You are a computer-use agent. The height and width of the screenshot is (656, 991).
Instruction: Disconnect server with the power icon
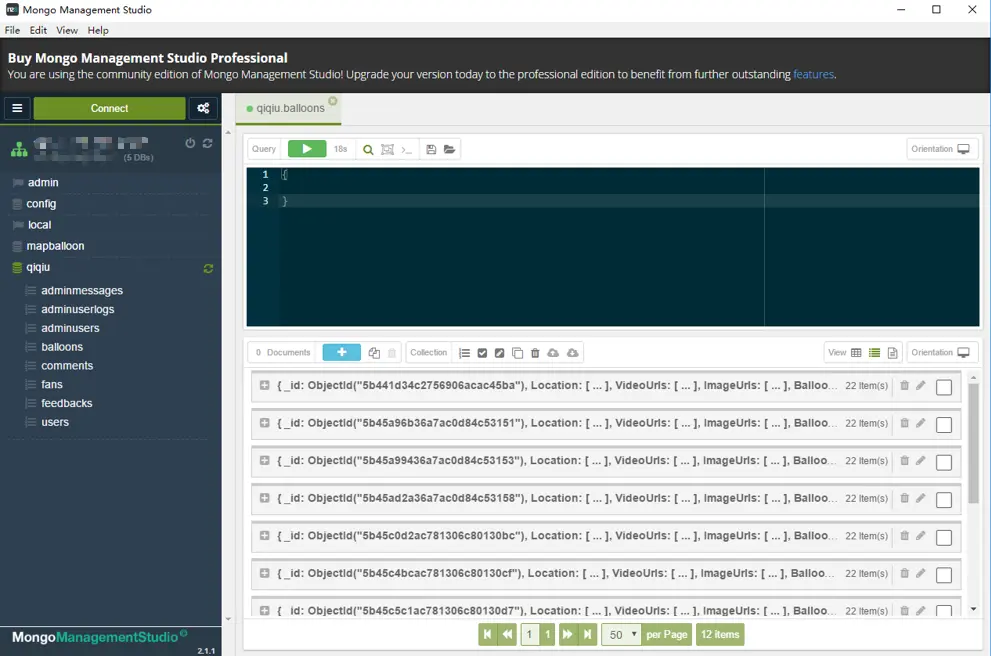[190, 143]
